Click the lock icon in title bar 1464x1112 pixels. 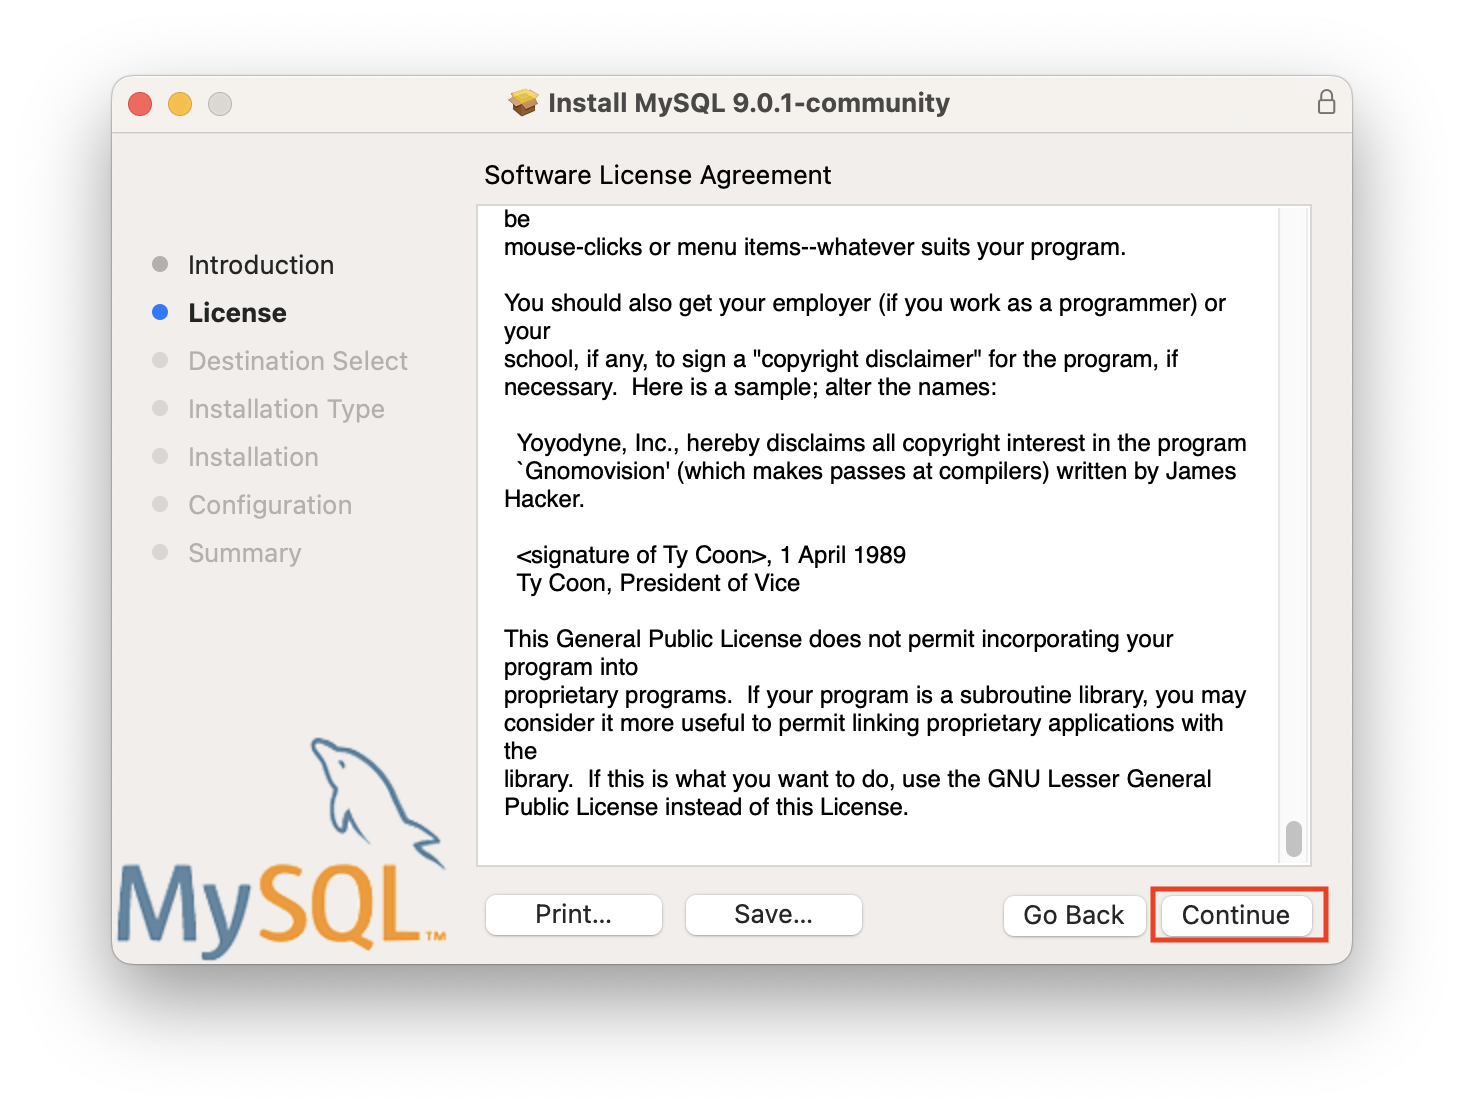[1326, 102]
